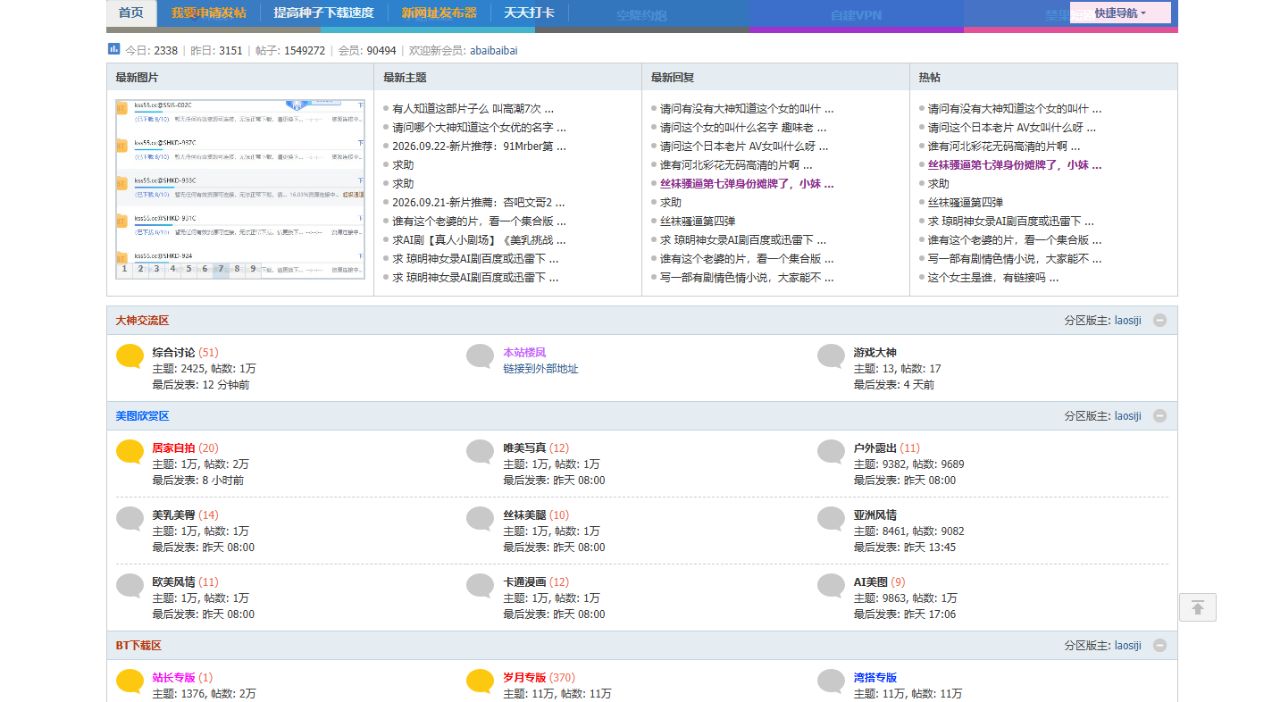Open the AI美图 forum link
Image resolution: width=1280 pixels, height=702 pixels.
(x=870, y=582)
